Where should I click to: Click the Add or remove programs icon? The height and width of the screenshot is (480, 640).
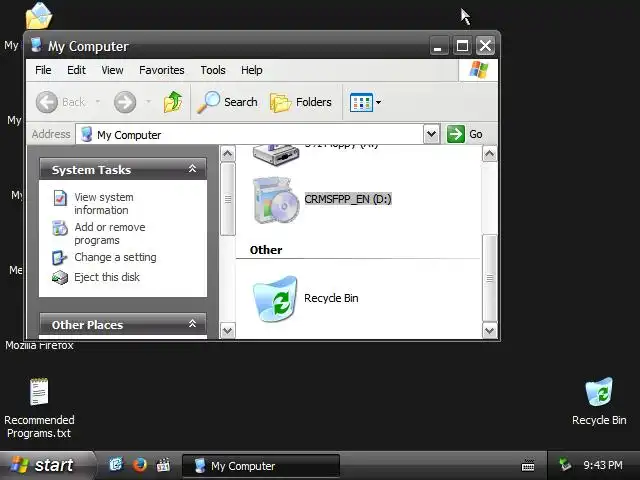[x=60, y=228]
